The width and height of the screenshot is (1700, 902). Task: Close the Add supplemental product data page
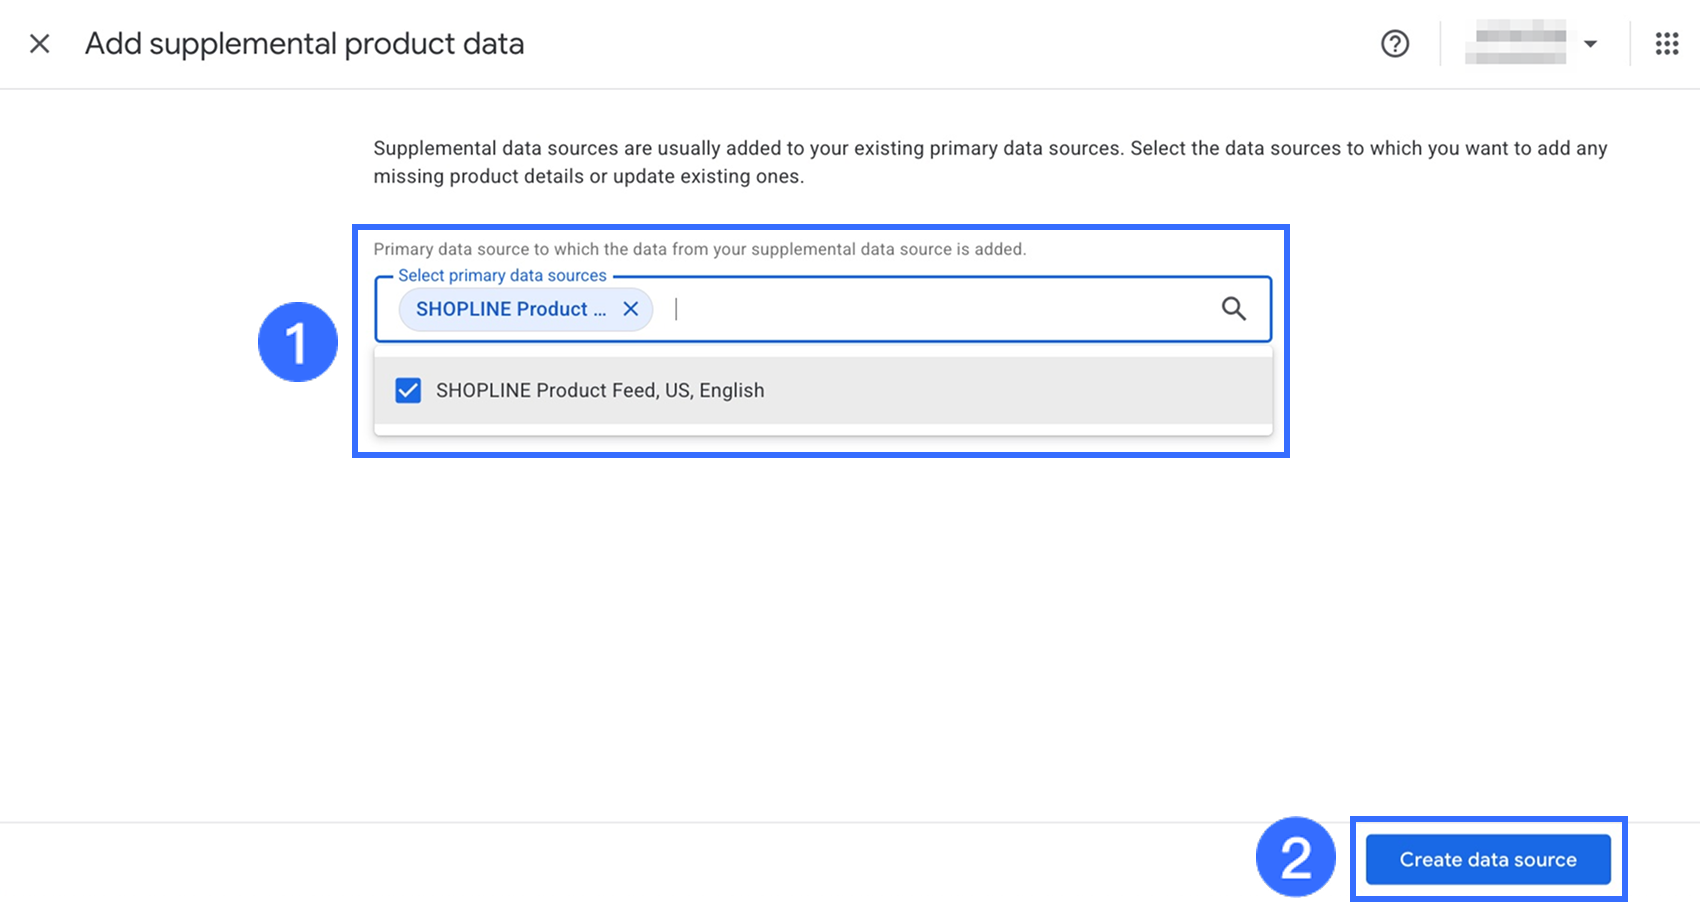[x=40, y=44]
